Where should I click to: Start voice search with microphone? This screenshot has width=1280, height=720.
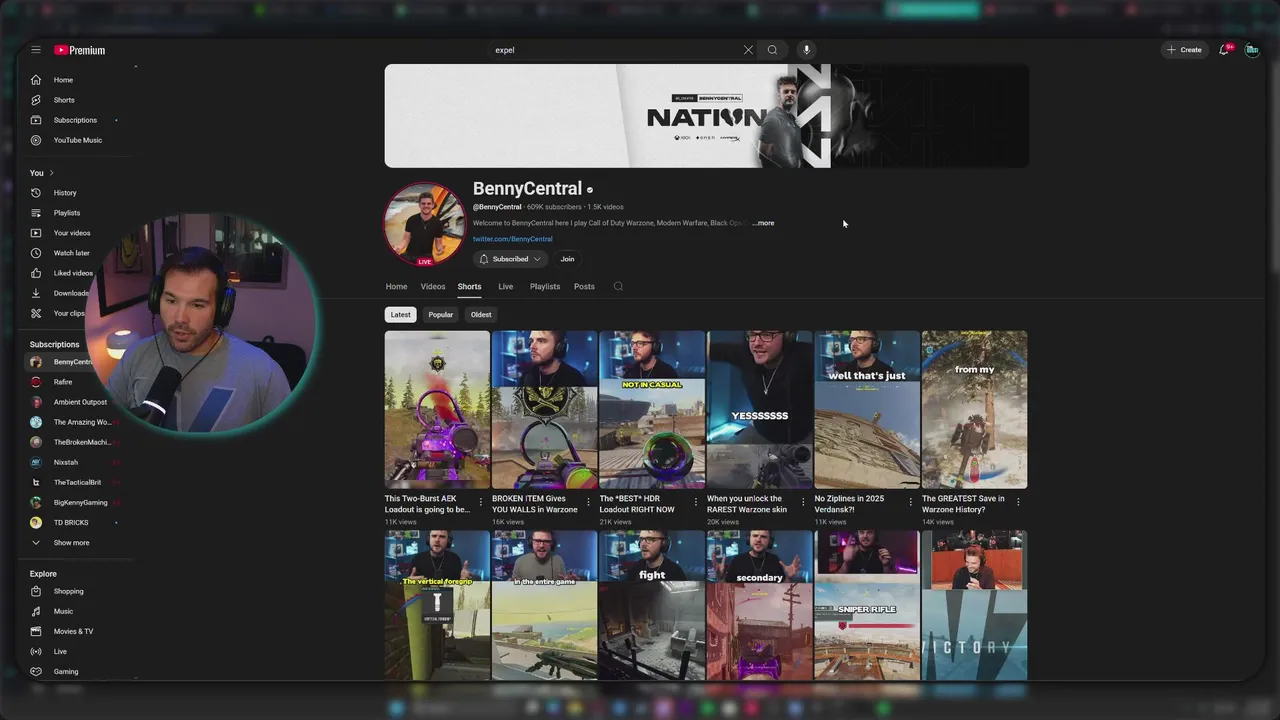[806, 50]
